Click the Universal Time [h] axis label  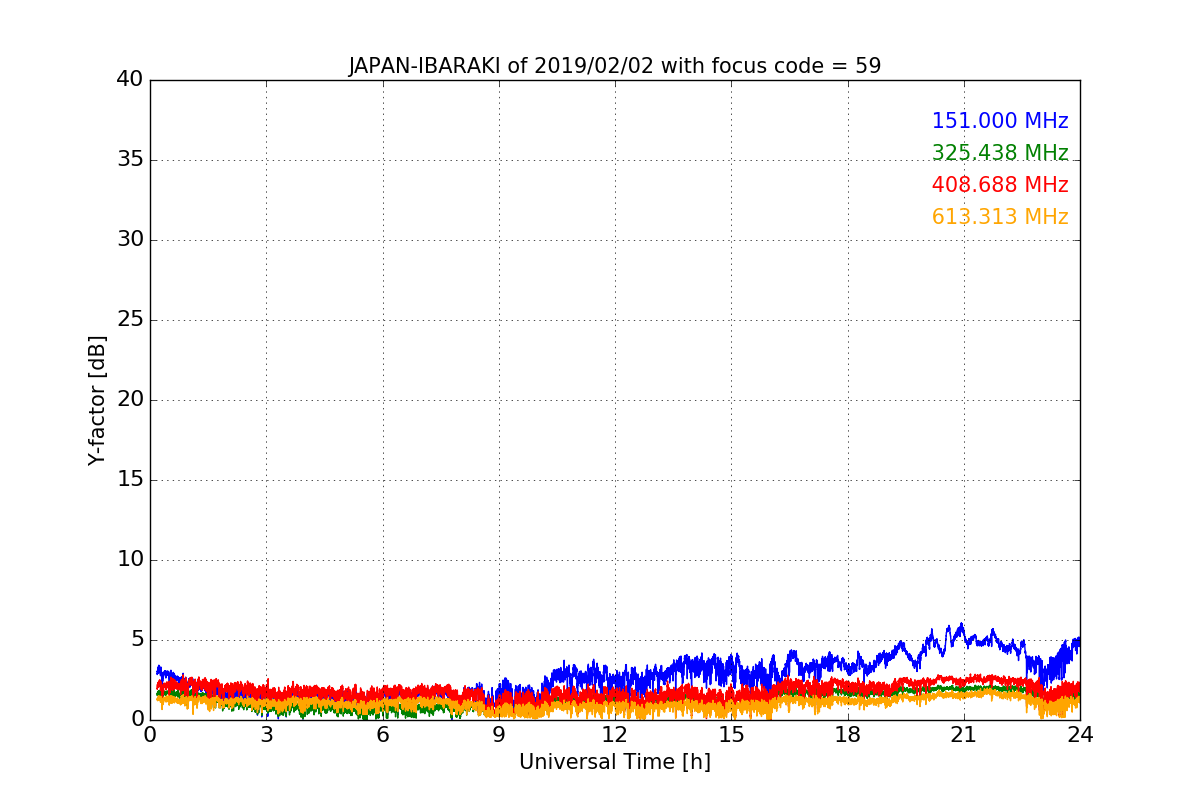coord(615,762)
